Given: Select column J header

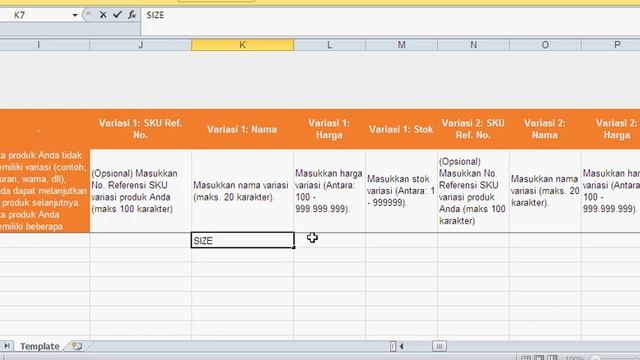Looking at the screenshot, I should click(x=140, y=45).
